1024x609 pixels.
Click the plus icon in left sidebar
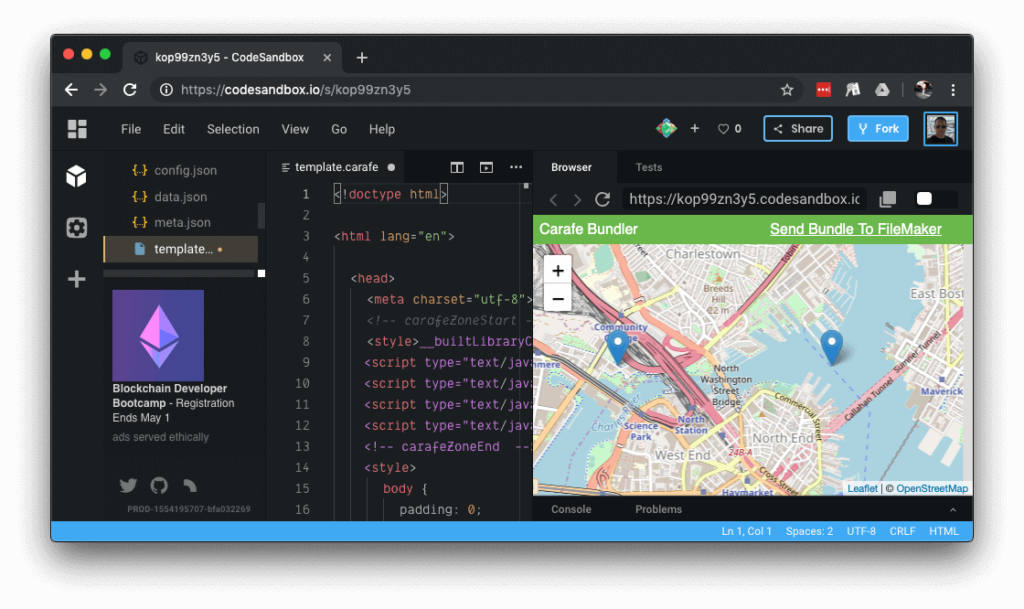pos(76,279)
